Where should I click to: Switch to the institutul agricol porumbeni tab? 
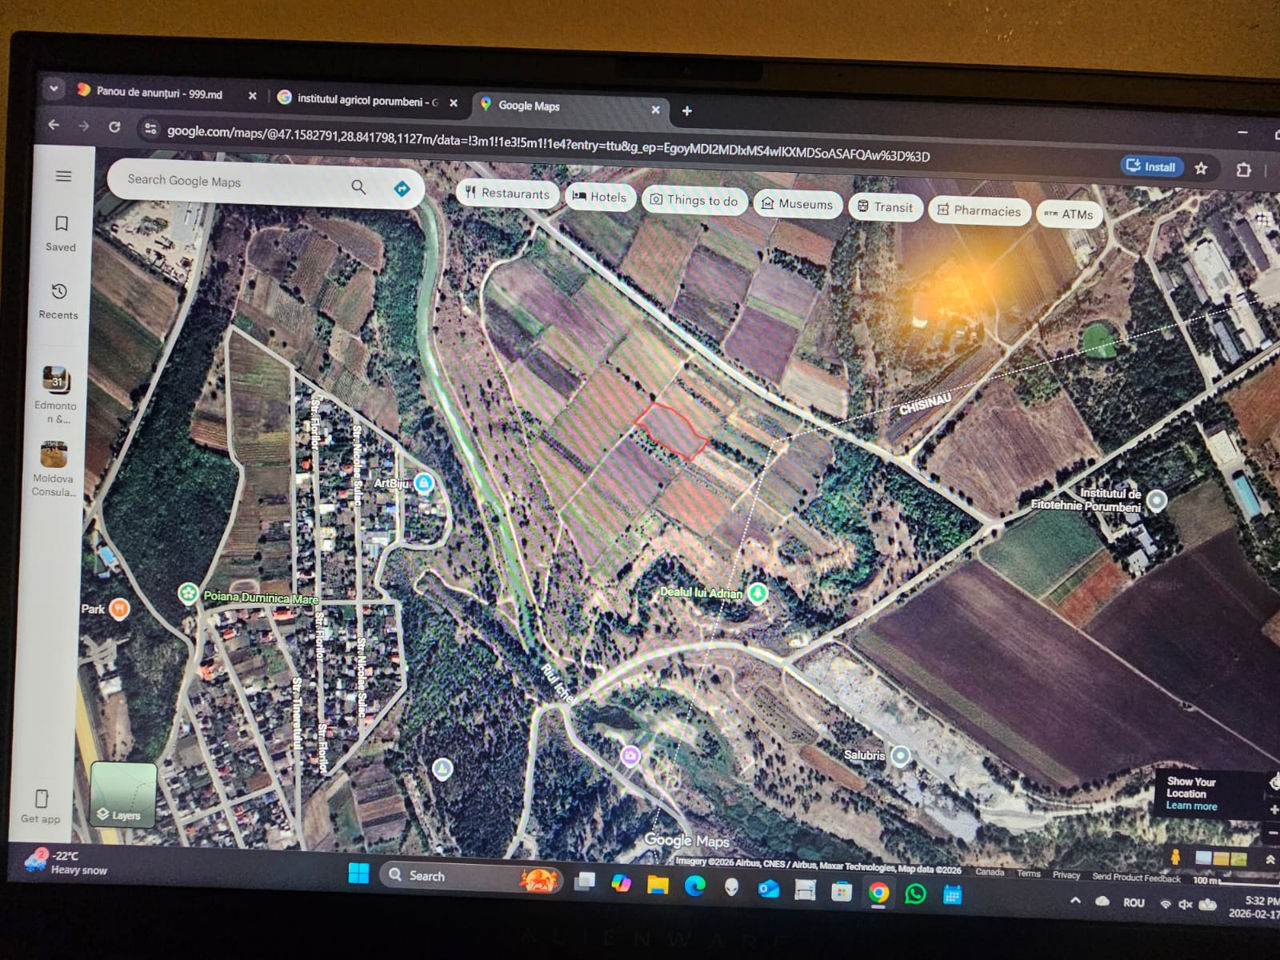click(x=359, y=99)
